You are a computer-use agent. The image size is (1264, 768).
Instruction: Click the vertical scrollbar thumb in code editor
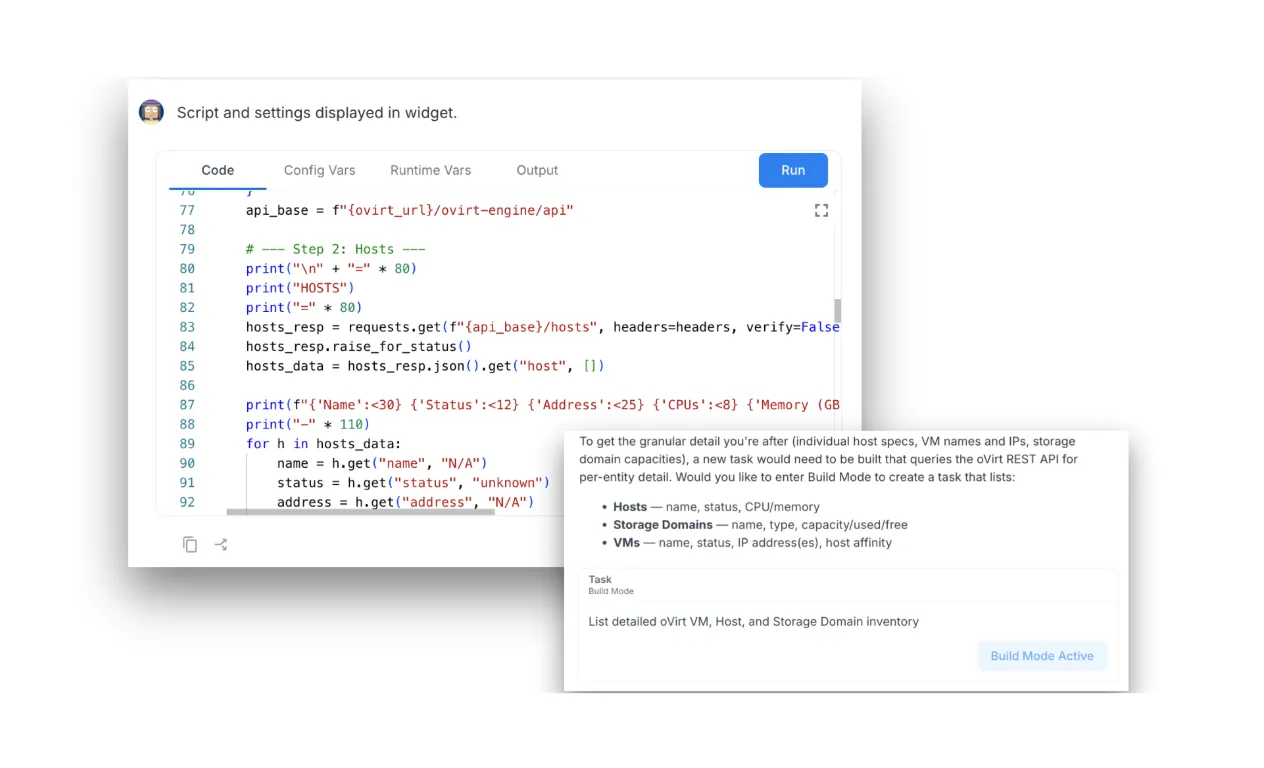point(837,310)
